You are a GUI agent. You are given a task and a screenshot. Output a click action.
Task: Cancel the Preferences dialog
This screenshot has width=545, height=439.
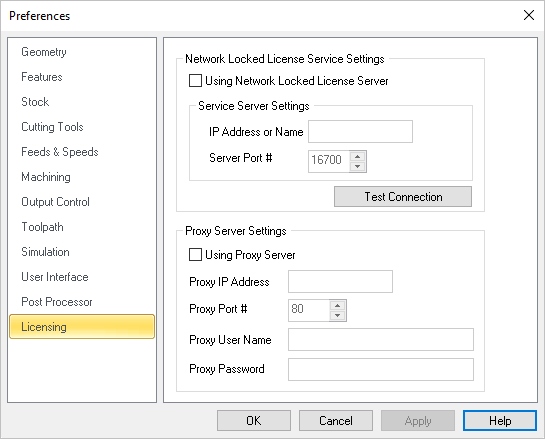click(336, 421)
